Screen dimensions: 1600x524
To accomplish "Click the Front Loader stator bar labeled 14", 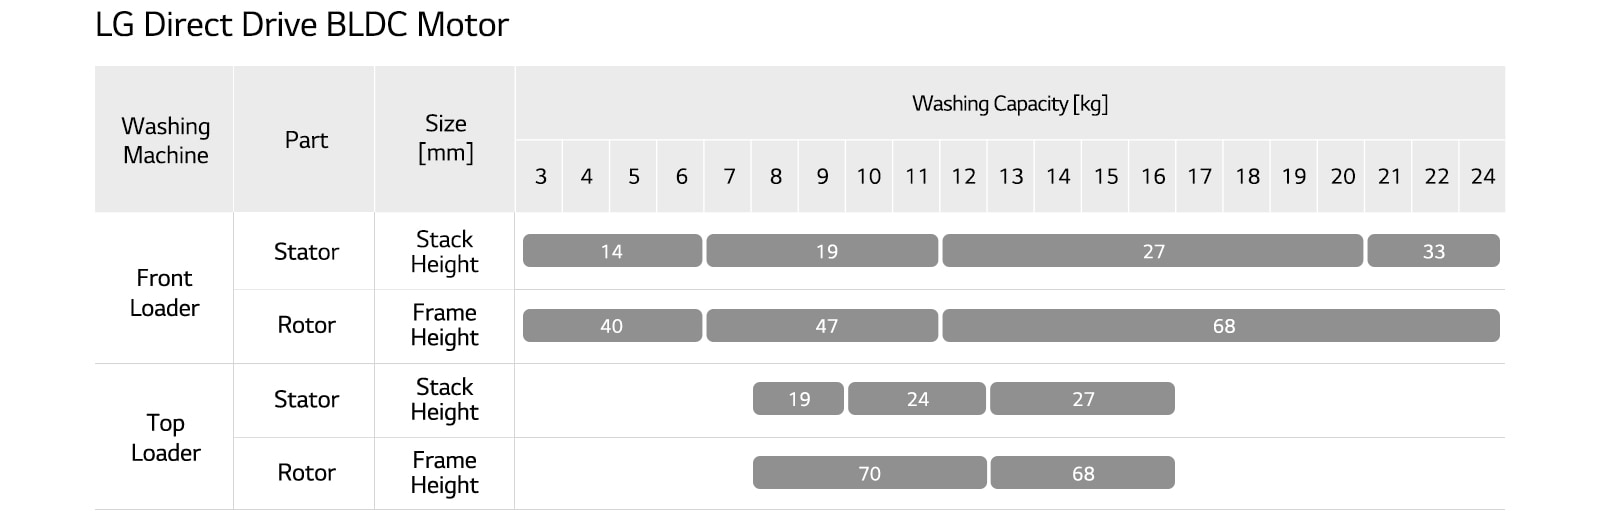I will (x=612, y=251).
